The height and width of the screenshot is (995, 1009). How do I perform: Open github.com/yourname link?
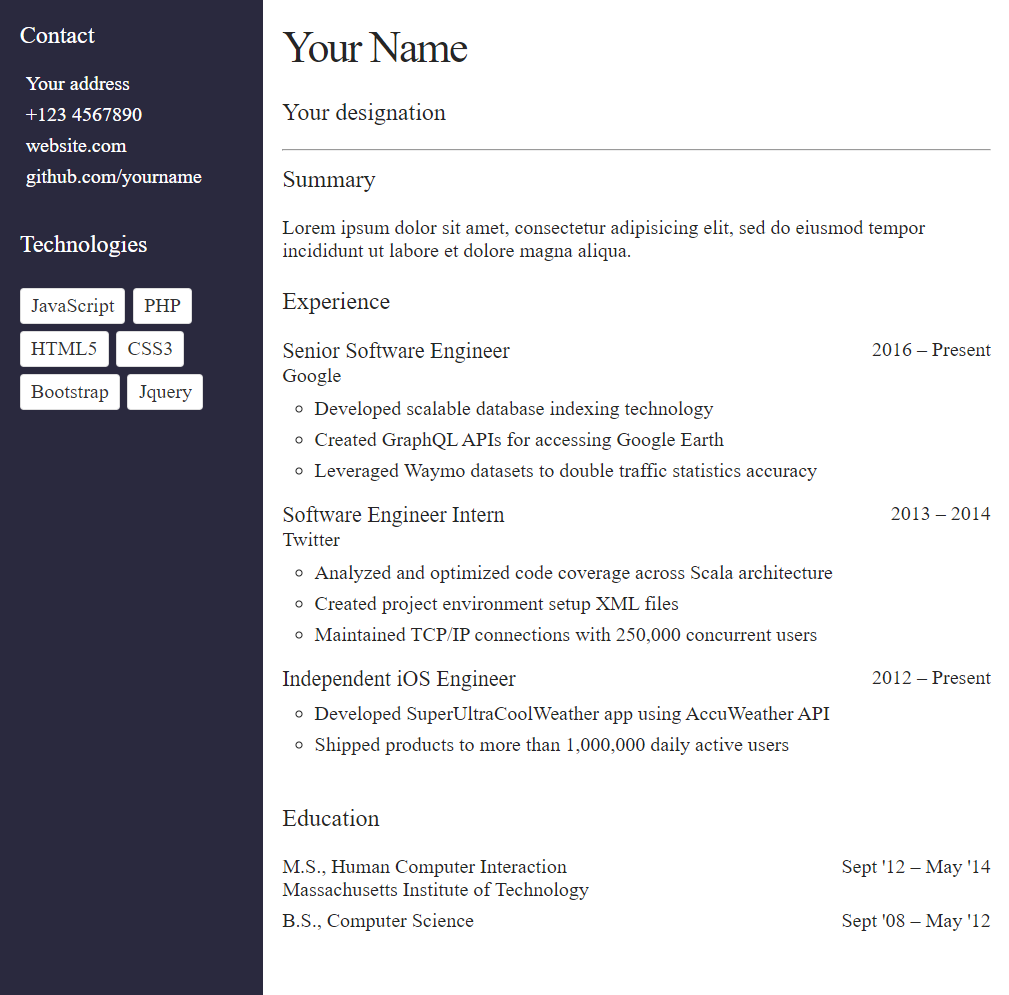pos(114,177)
